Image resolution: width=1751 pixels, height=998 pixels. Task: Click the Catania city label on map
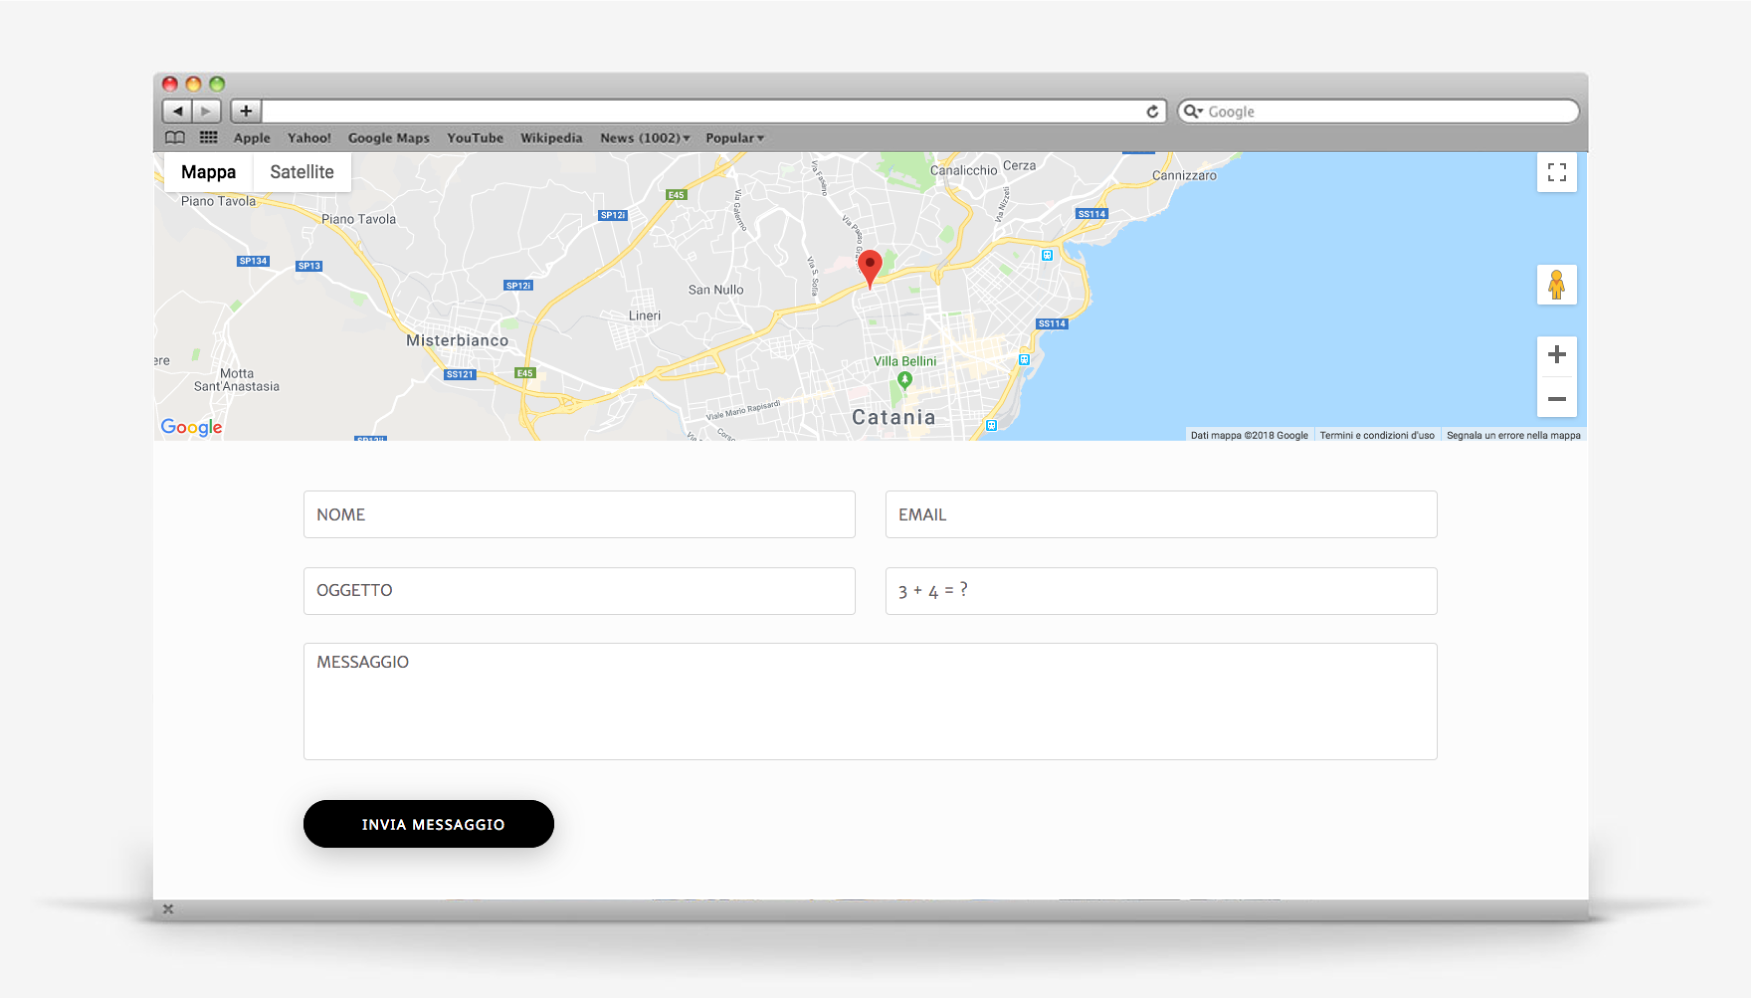click(x=894, y=417)
